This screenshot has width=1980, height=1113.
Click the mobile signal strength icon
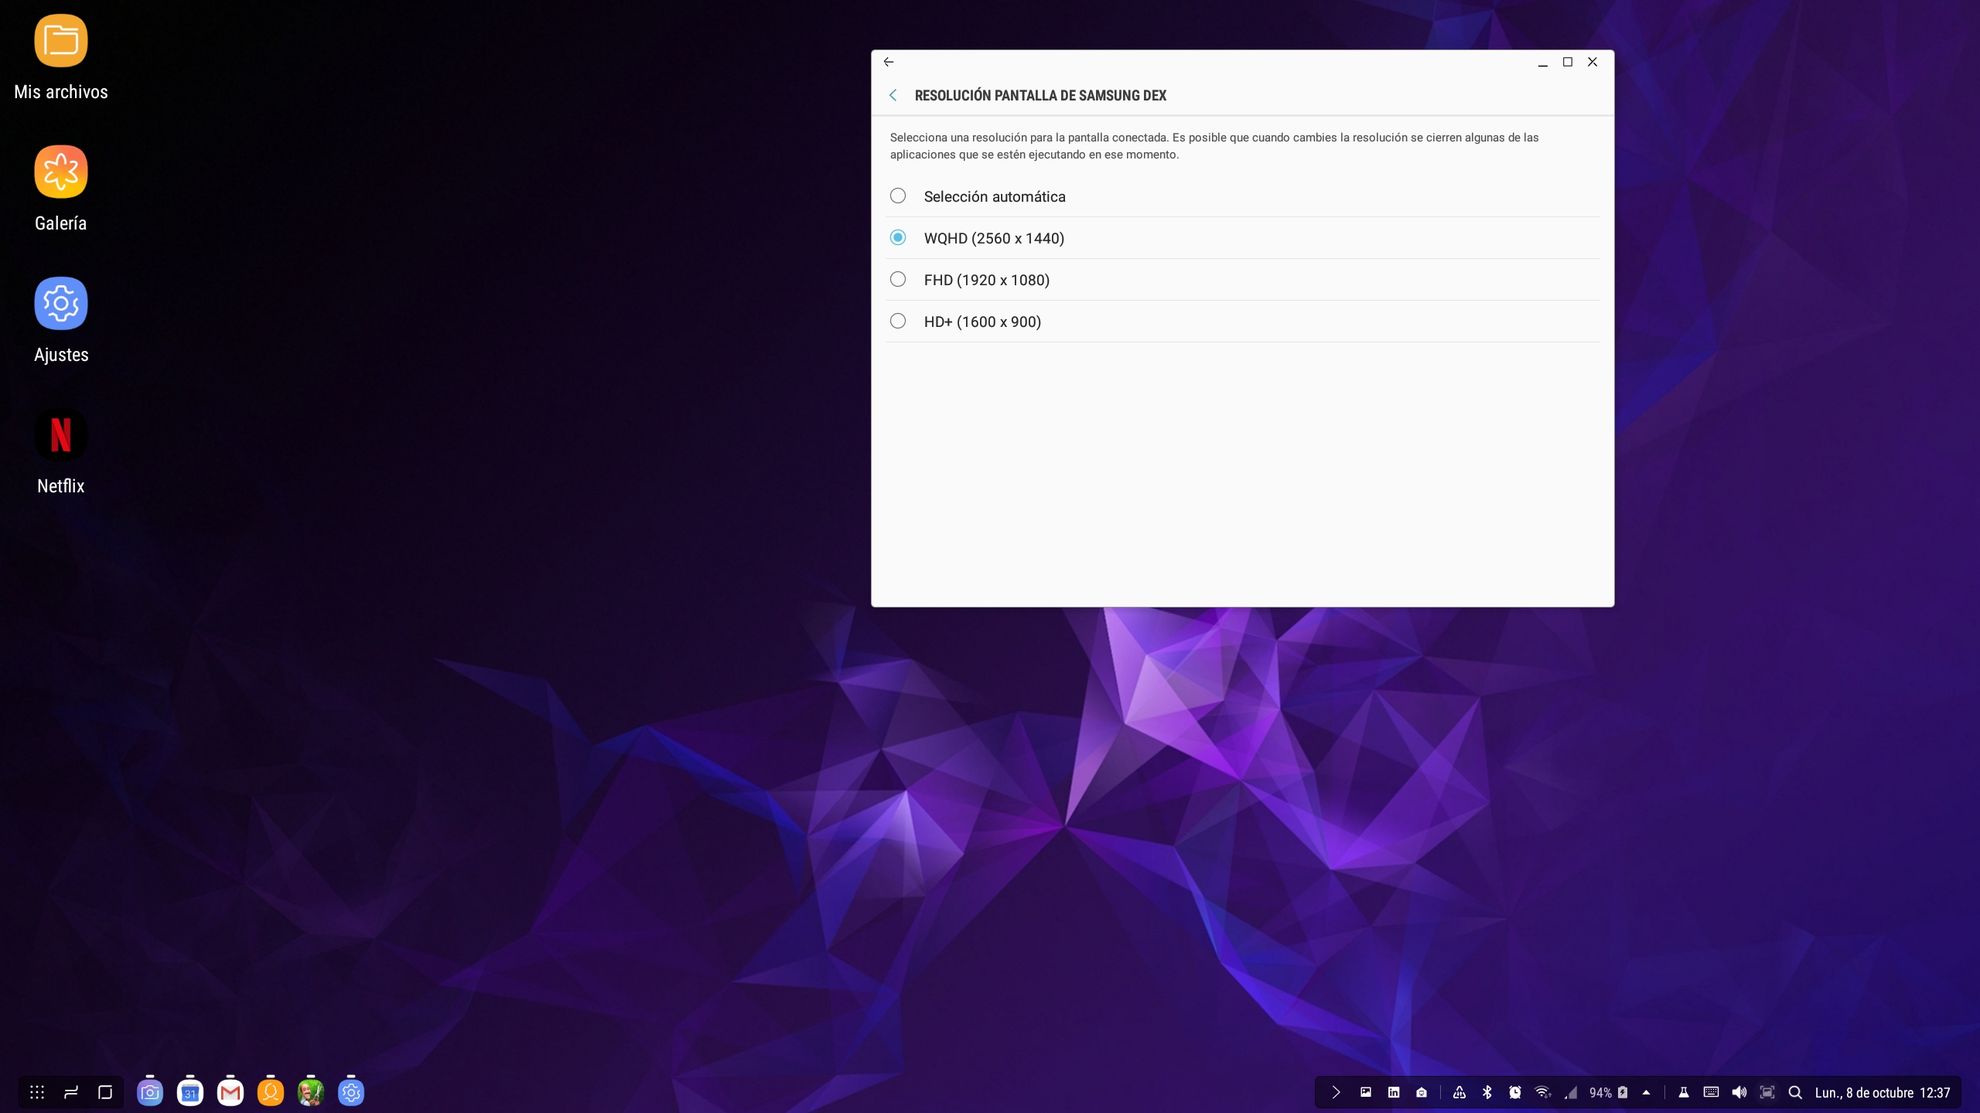click(x=1571, y=1093)
